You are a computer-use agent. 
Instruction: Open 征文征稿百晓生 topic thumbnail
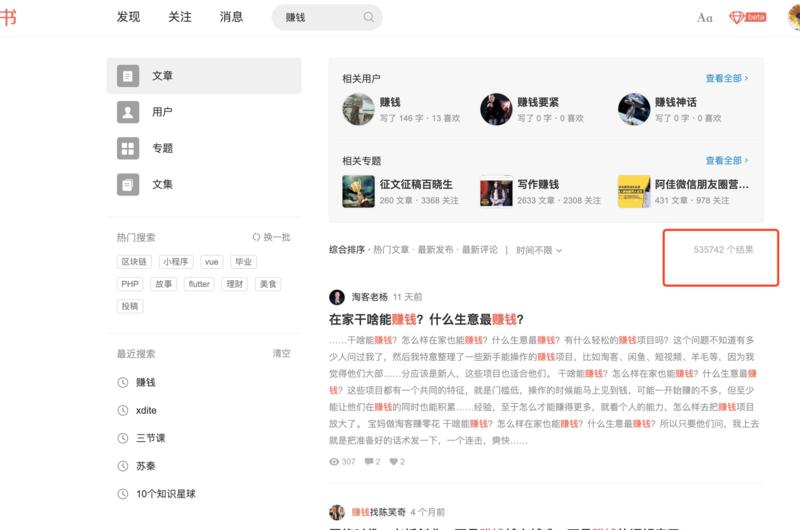(358, 191)
